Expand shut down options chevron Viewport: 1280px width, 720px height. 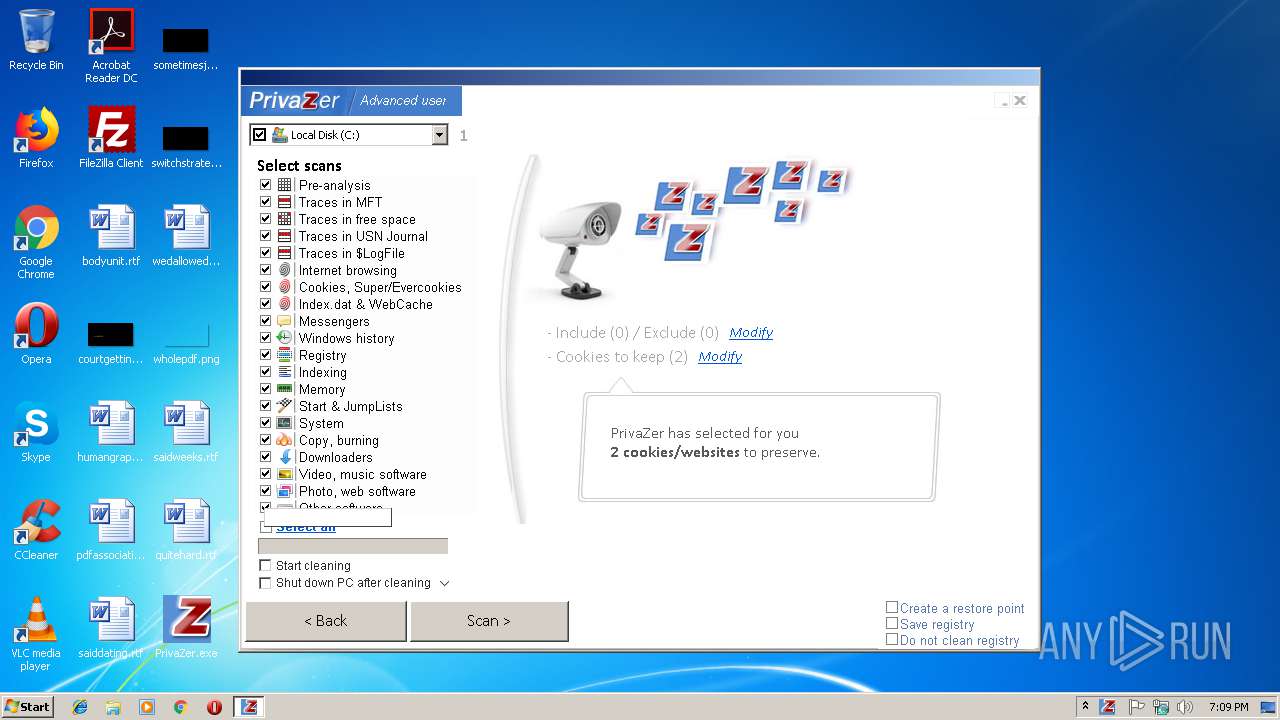[x=445, y=583]
